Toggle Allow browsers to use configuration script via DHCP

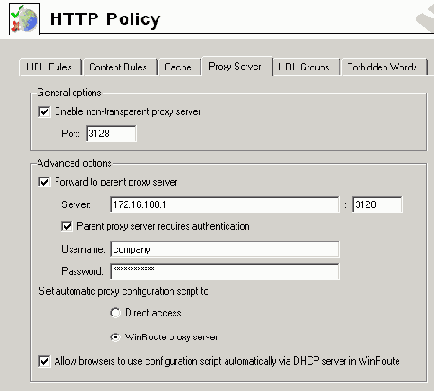pos(44,361)
